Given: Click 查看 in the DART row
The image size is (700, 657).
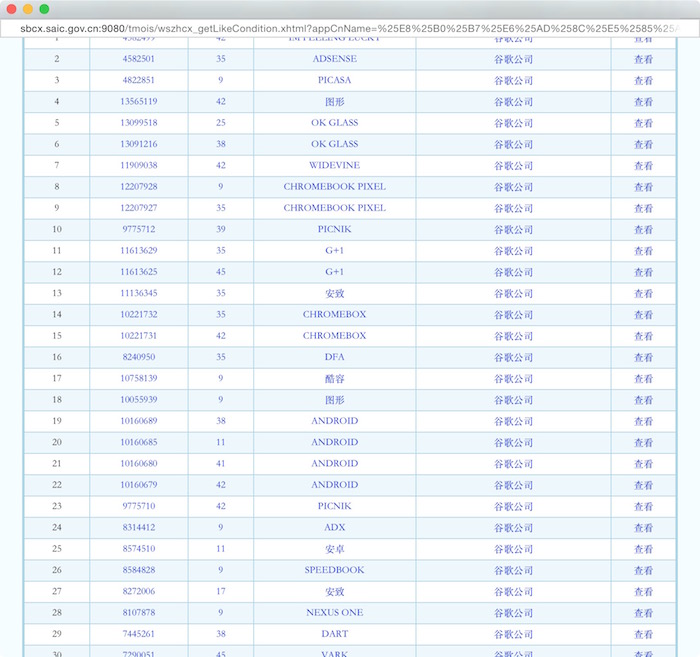Looking at the screenshot, I should pos(643,635).
